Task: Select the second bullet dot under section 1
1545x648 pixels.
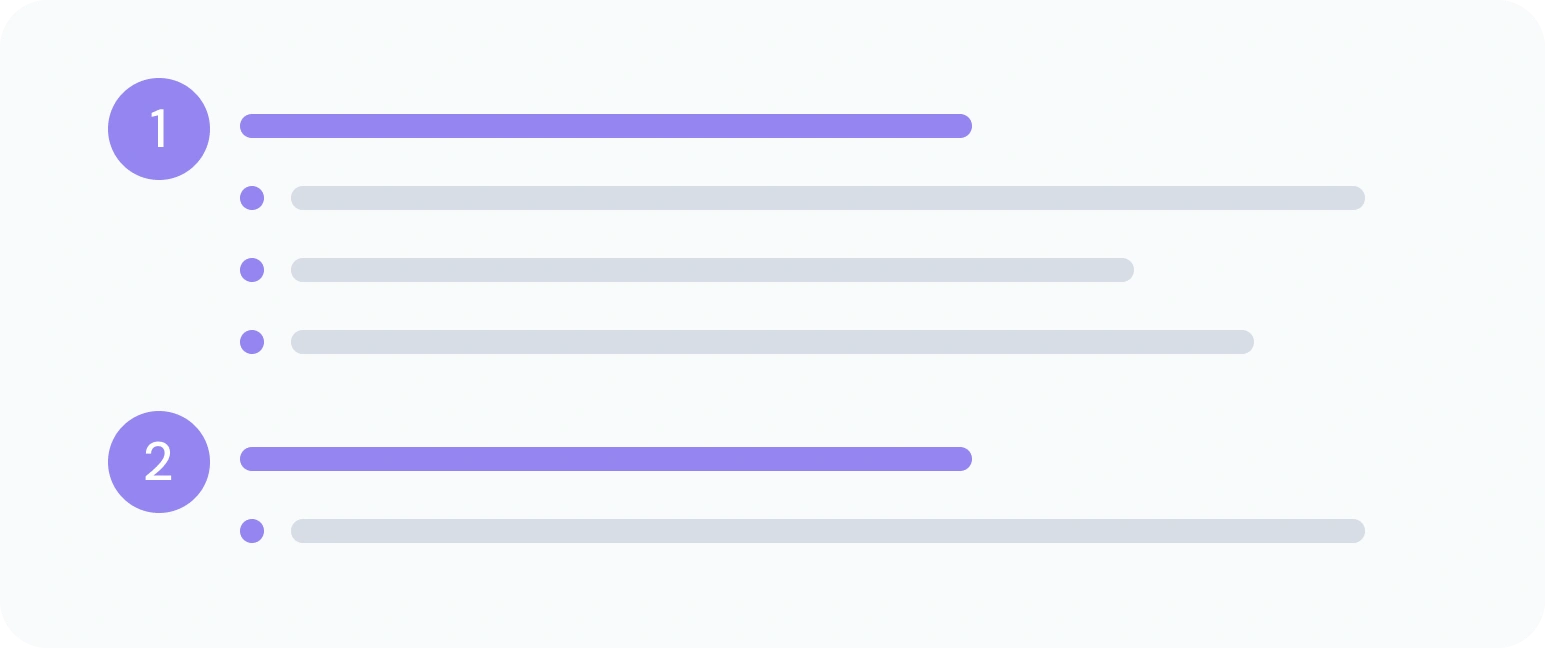Action: 252,270
